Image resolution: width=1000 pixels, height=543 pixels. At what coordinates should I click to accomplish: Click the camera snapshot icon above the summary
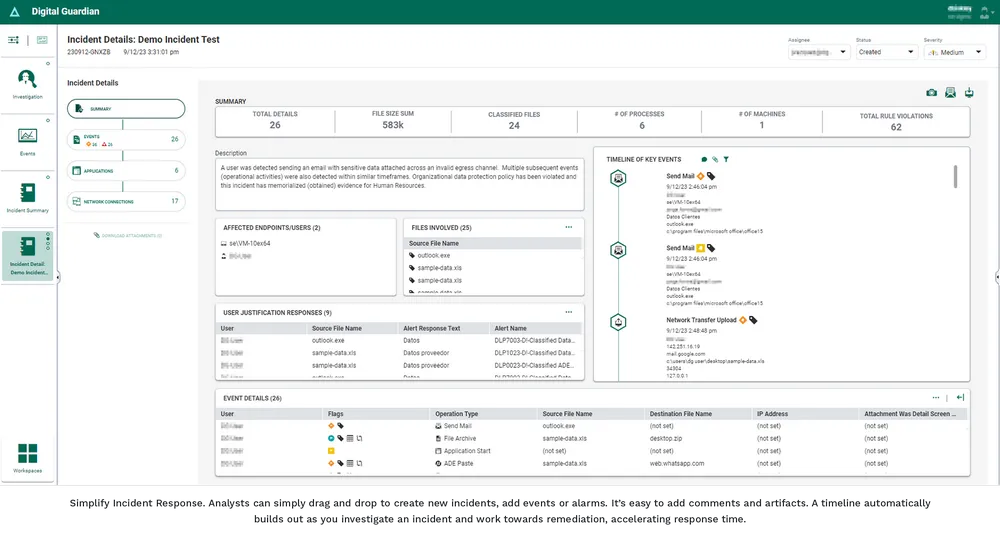point(932,93)
